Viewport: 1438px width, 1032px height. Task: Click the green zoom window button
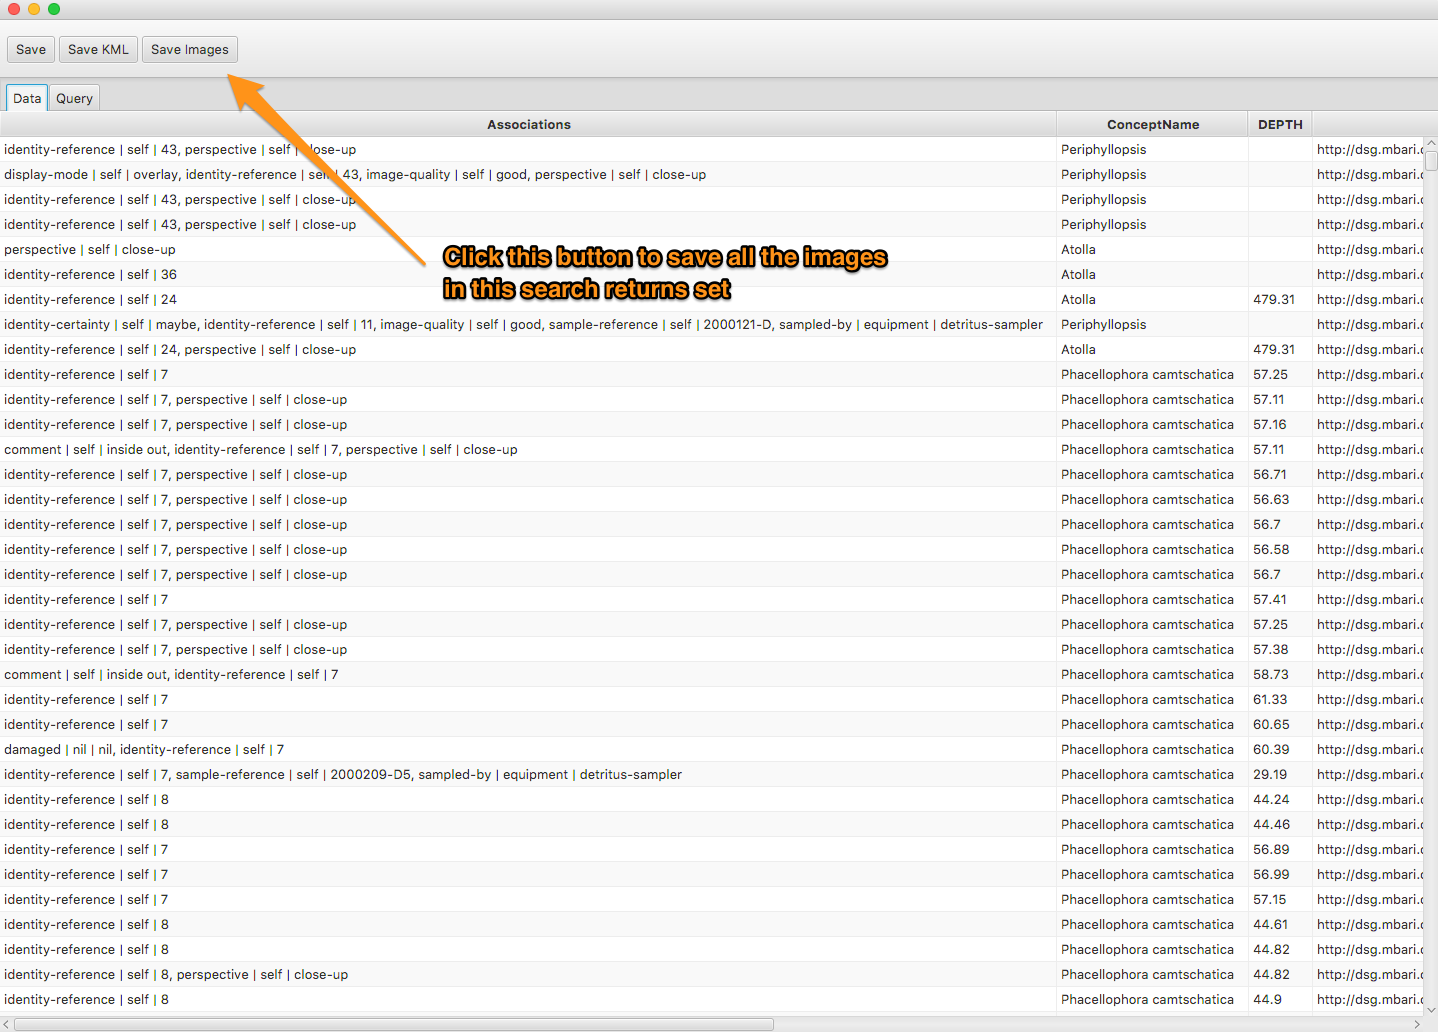54,9
